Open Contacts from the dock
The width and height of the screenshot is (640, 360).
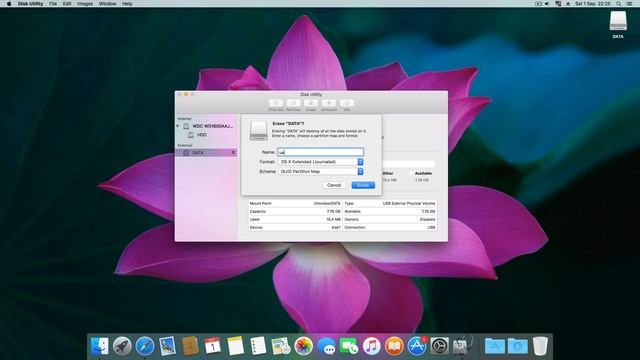coord(190,346)
